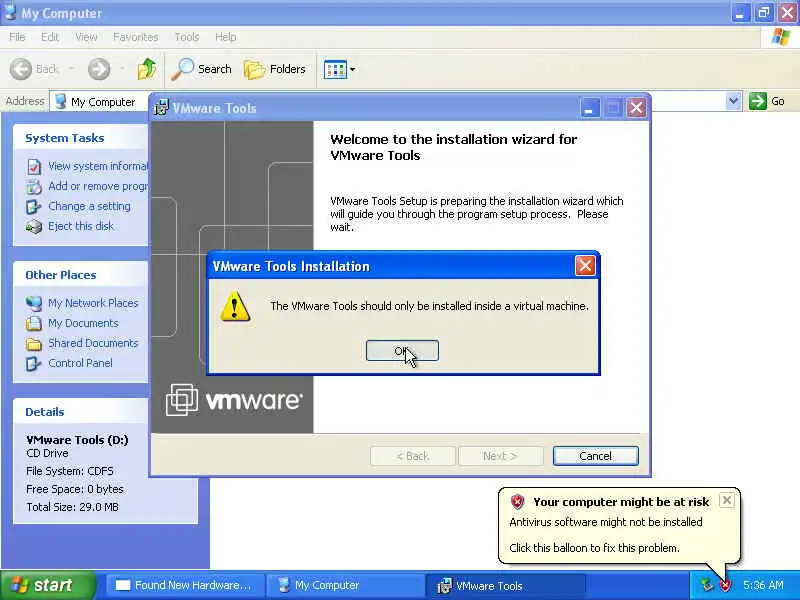
Task: Click the Windows flag logo in menu bar
Action: tap(780, 37)
